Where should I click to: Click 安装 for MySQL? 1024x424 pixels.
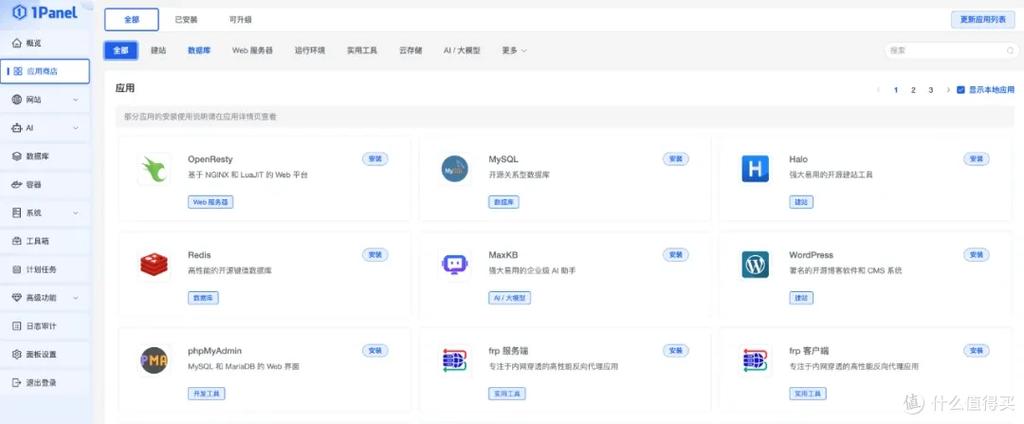click(676, 159)
